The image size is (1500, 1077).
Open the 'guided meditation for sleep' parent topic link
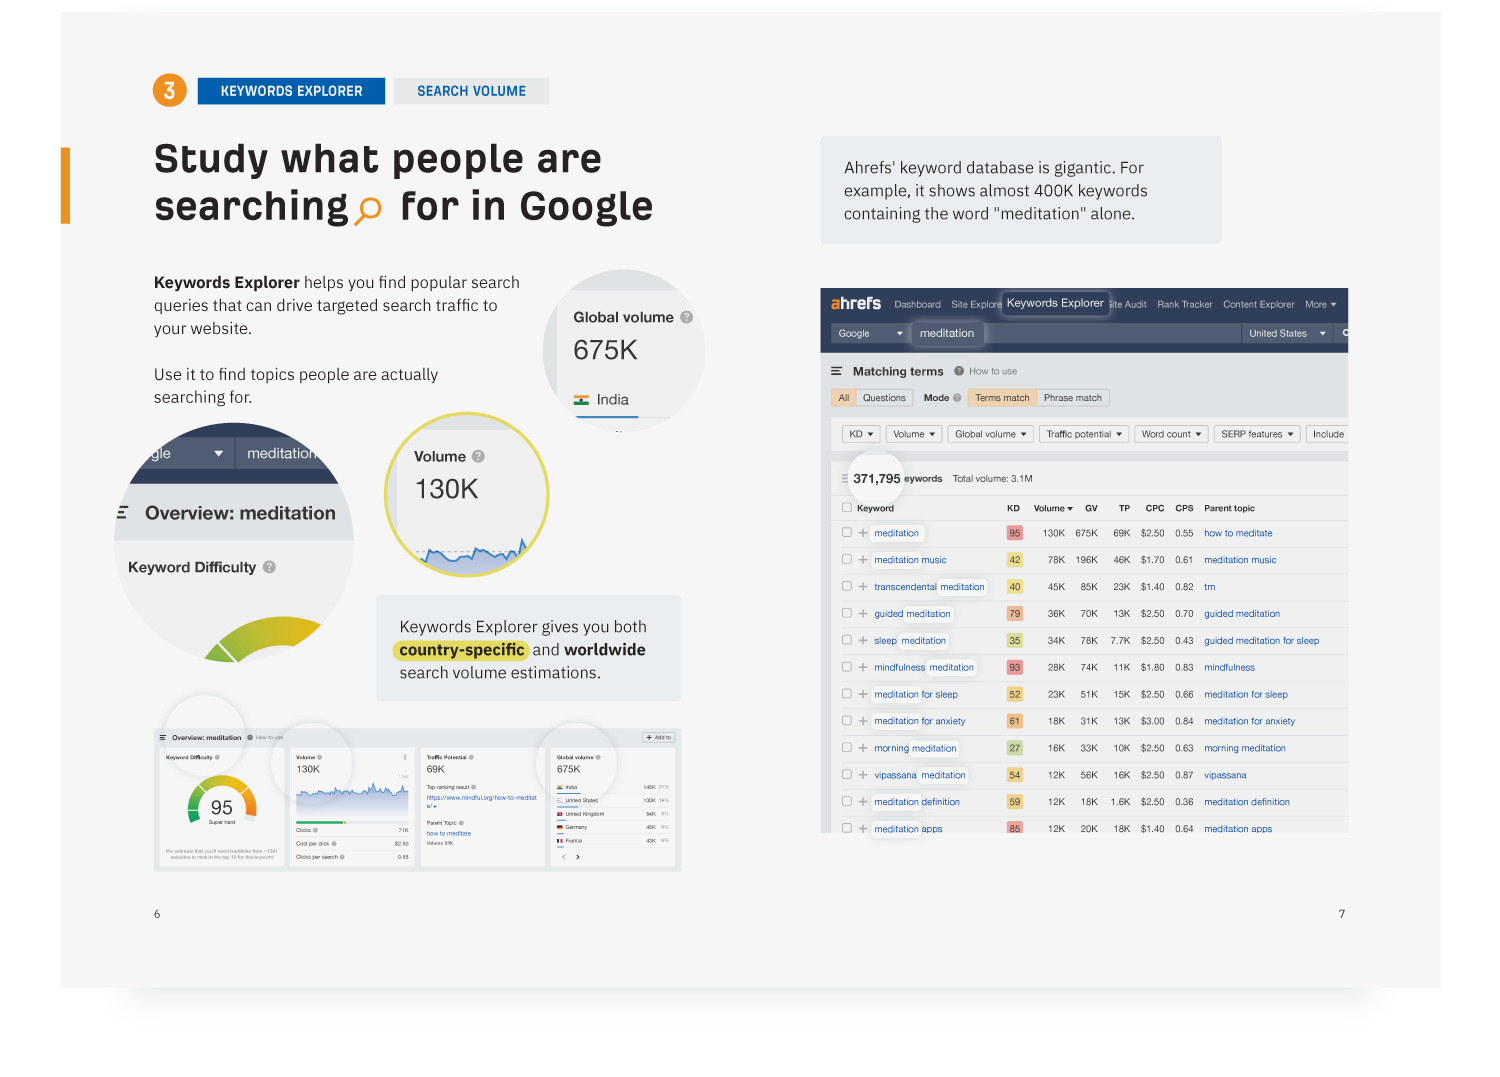tap(1261, 641)
